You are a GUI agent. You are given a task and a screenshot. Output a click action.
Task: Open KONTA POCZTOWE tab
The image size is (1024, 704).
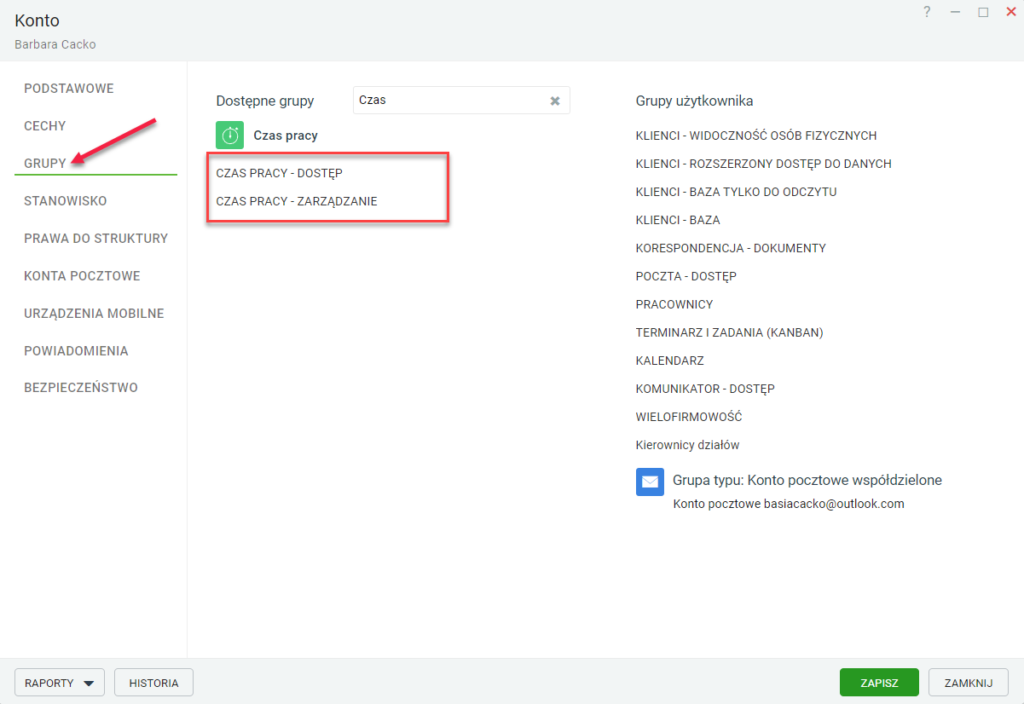(x=82, y=276)
